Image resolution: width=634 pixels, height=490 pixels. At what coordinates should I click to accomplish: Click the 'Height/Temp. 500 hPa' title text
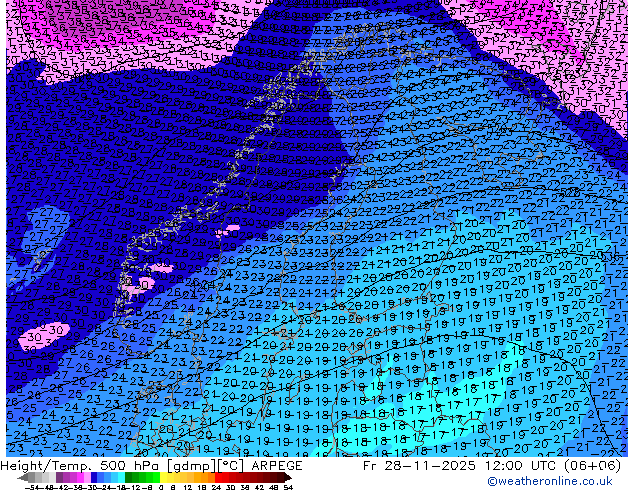point(82,466)
